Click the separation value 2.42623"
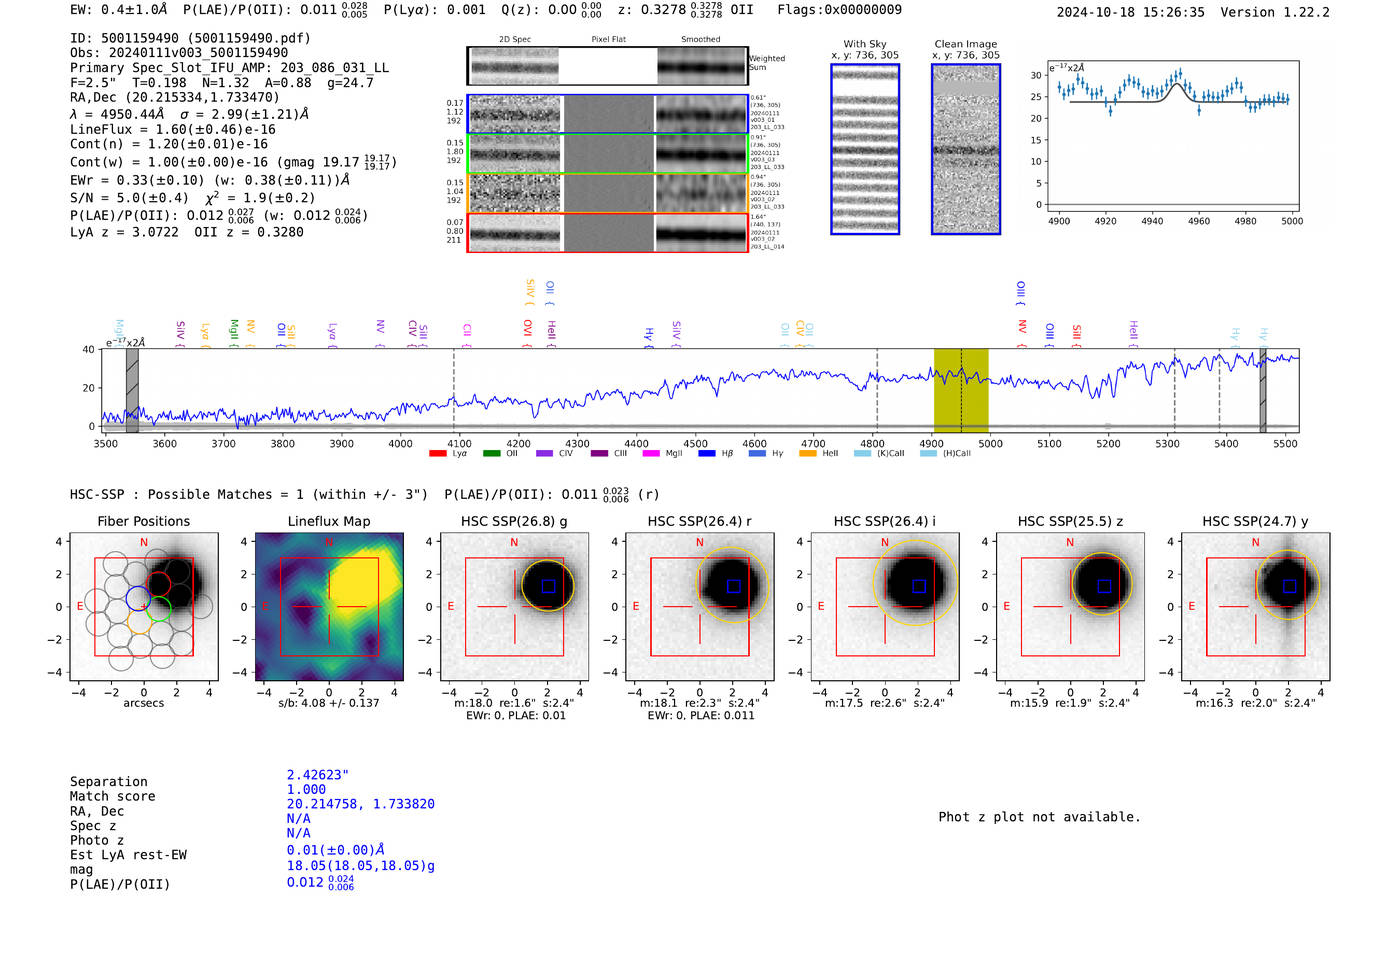Viewport: 1400px width, 953px height. [x=318, y=775]
